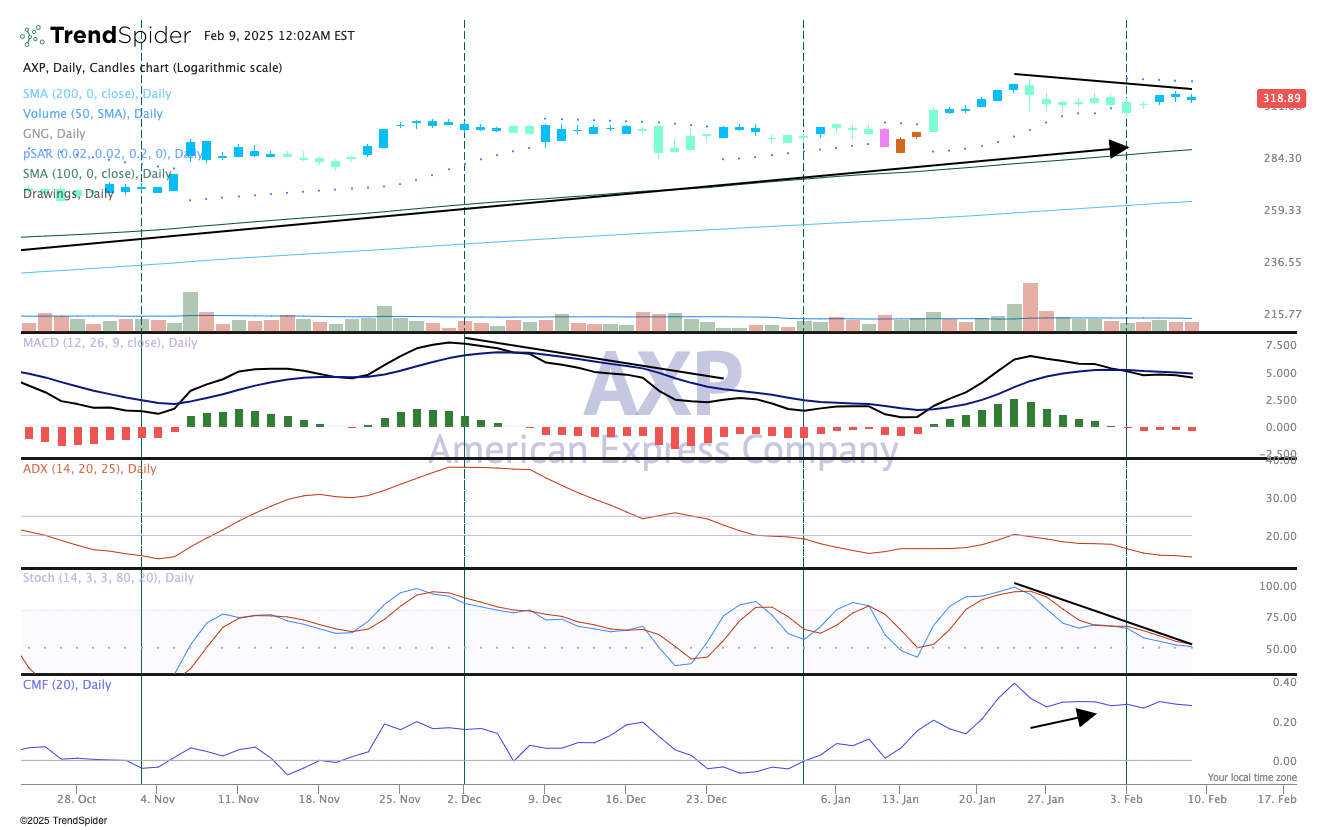Select the orange candlestick near 13 Jan
The width and height of the screenshot is (1327, 830).
(900, 145)
